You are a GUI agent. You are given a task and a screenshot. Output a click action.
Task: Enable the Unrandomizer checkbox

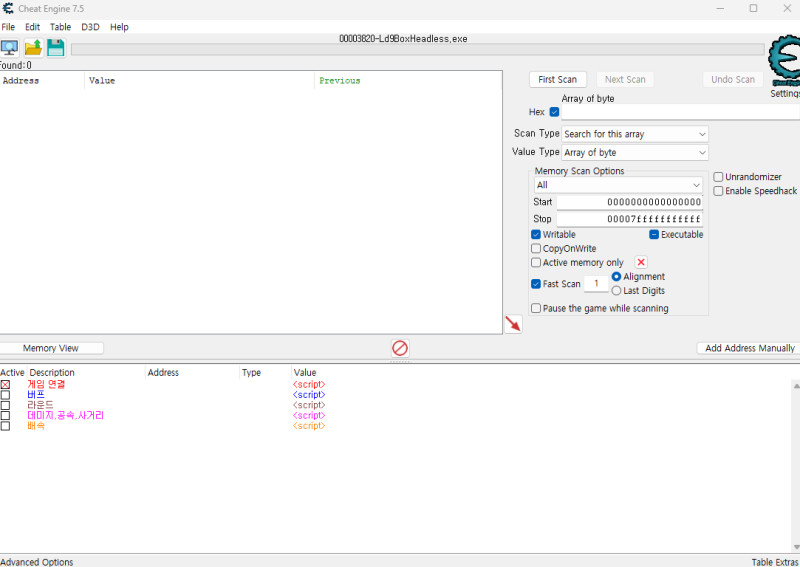tap(718, 177)
